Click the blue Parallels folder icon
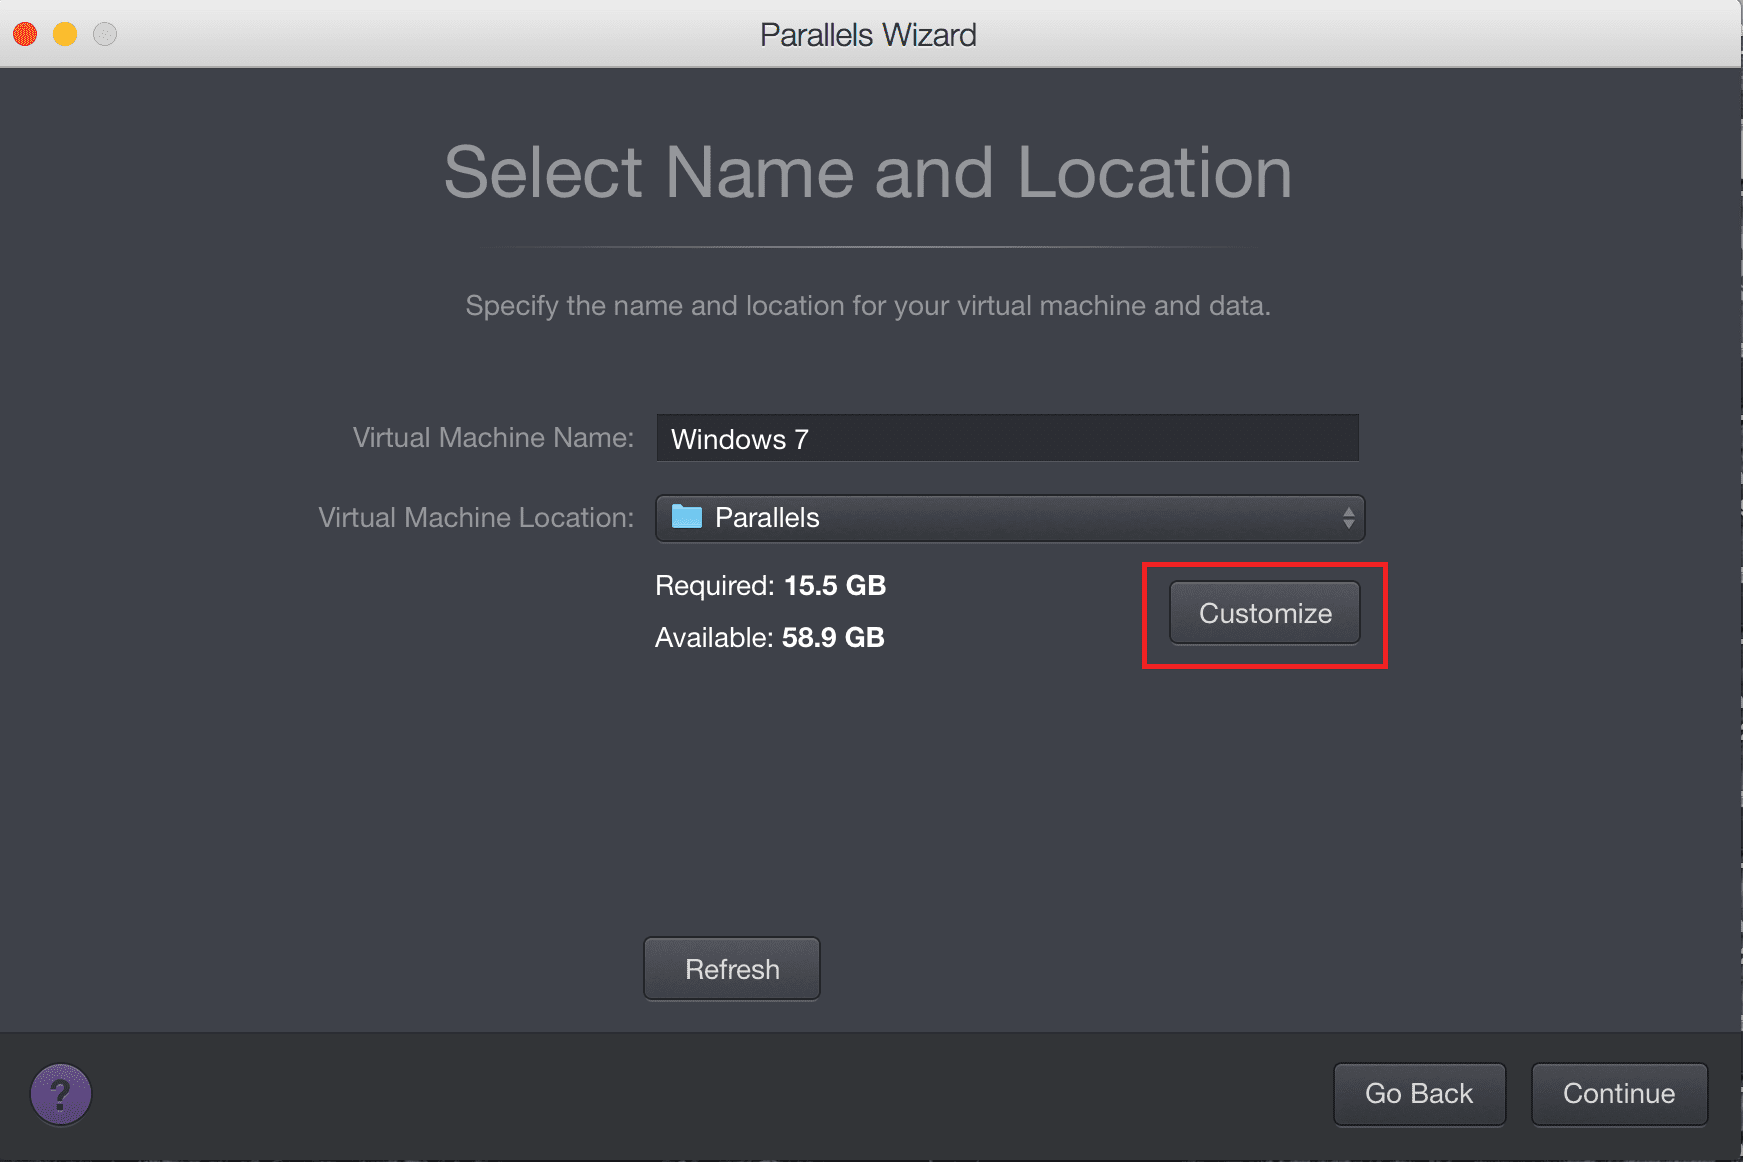Viewport: 1743px width, 1162px height. pos(687,517)
